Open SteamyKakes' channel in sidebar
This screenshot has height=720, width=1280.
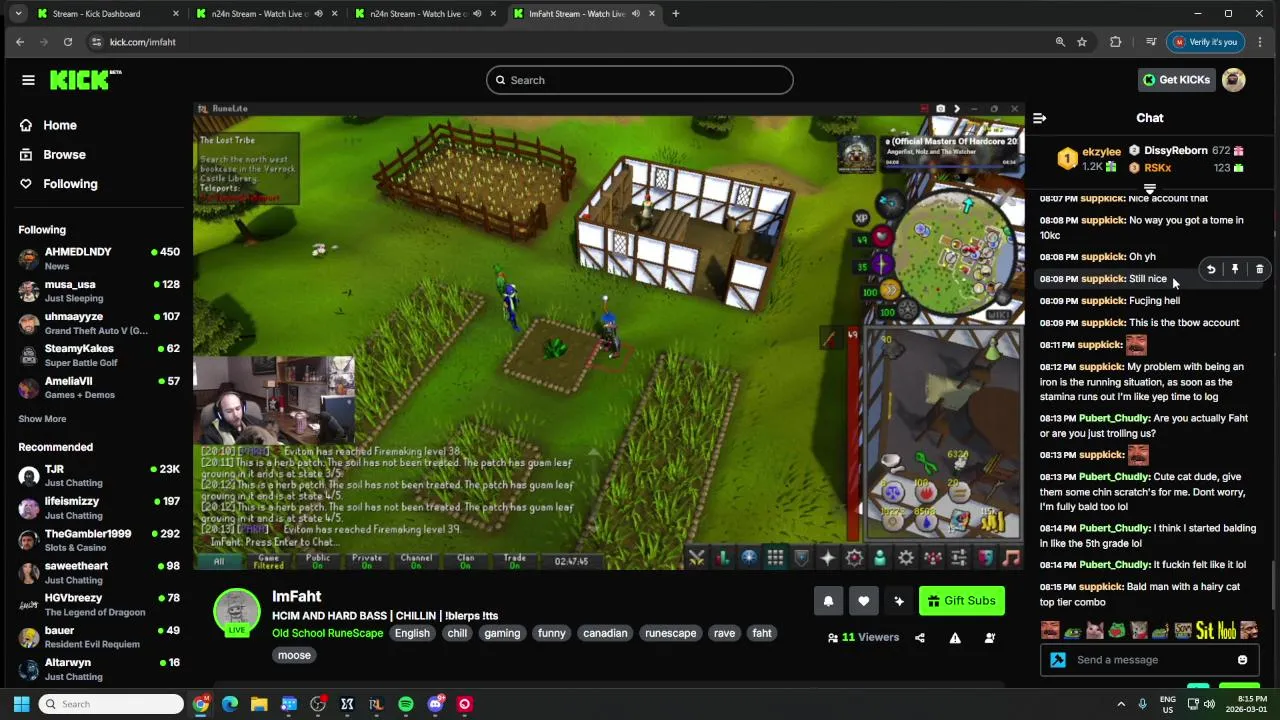point(98,355)
